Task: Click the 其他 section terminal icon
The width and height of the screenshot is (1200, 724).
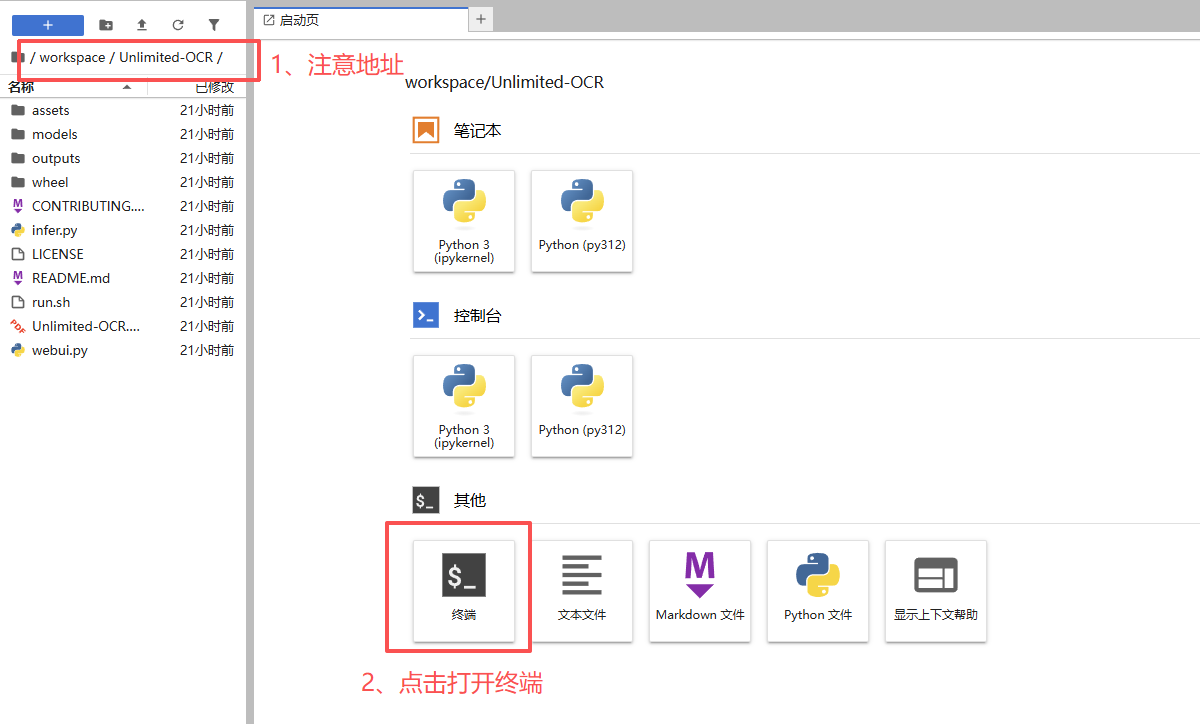Action: click(426, 500)
